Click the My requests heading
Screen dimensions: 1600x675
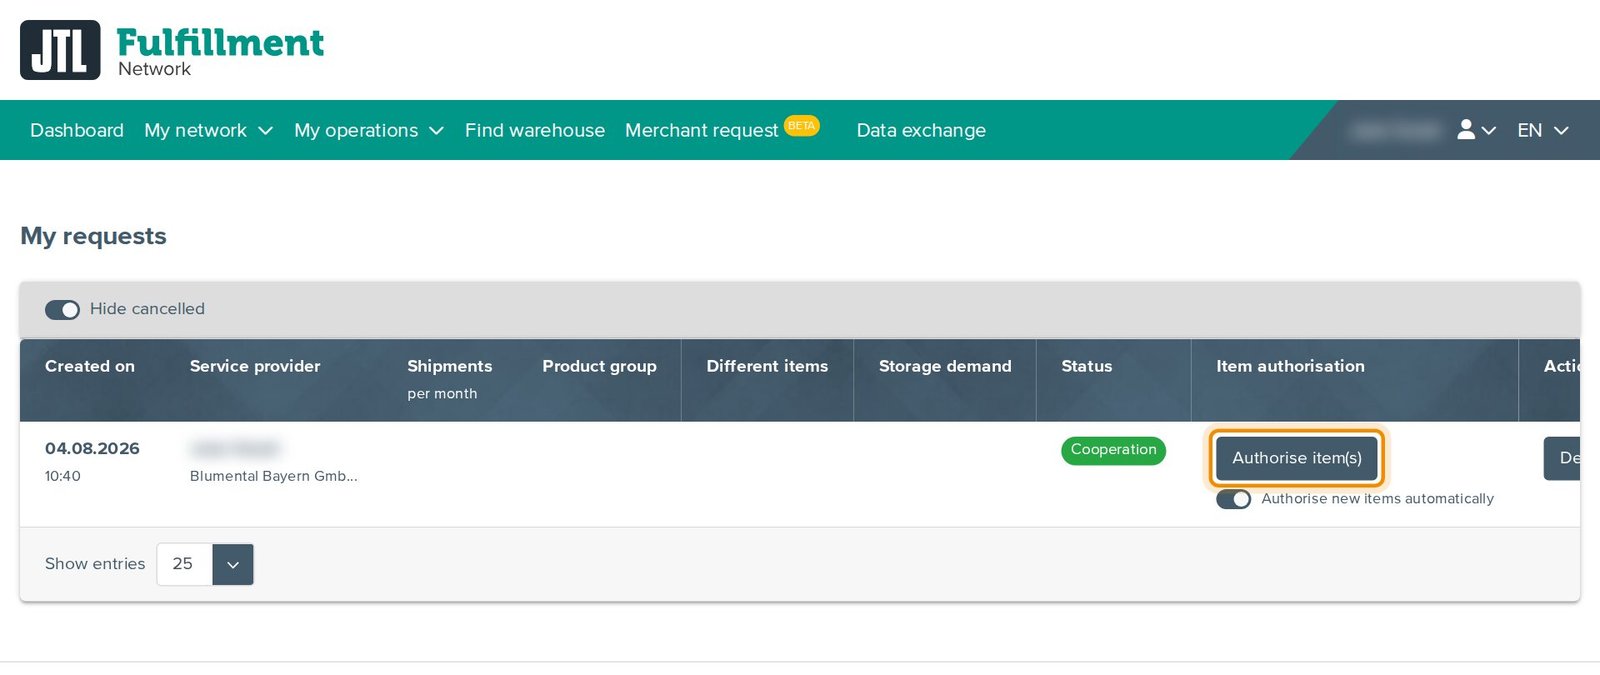pos(93,236)
